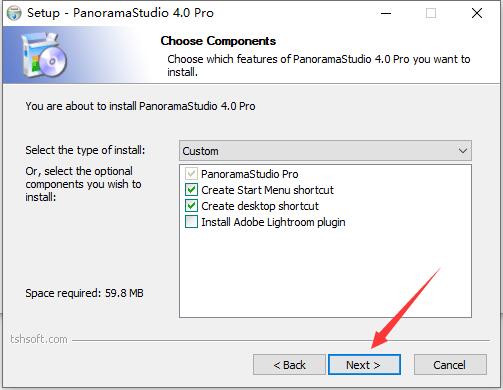The image size is (503, 390).
Task: Open the install type Custom dropdown
Action: coord(325,151)
